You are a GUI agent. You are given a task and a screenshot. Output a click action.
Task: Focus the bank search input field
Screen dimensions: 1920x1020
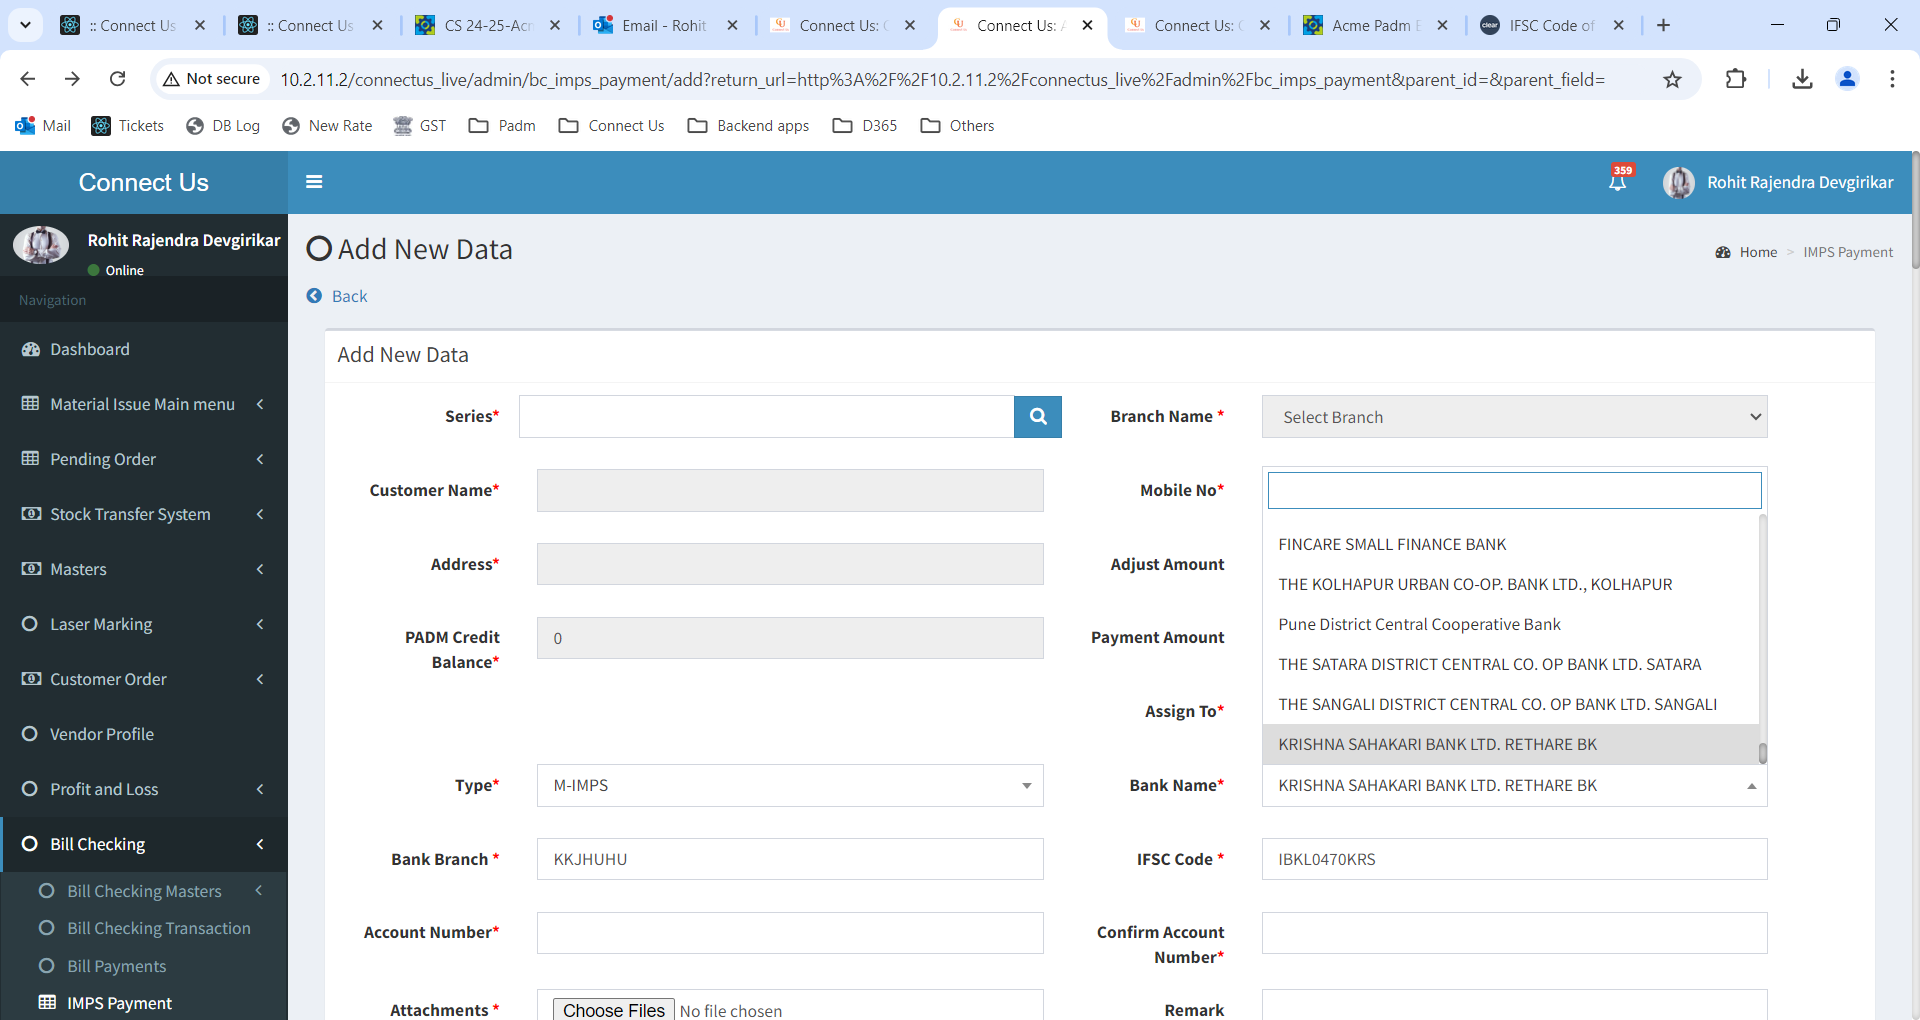pos(1514,490)
